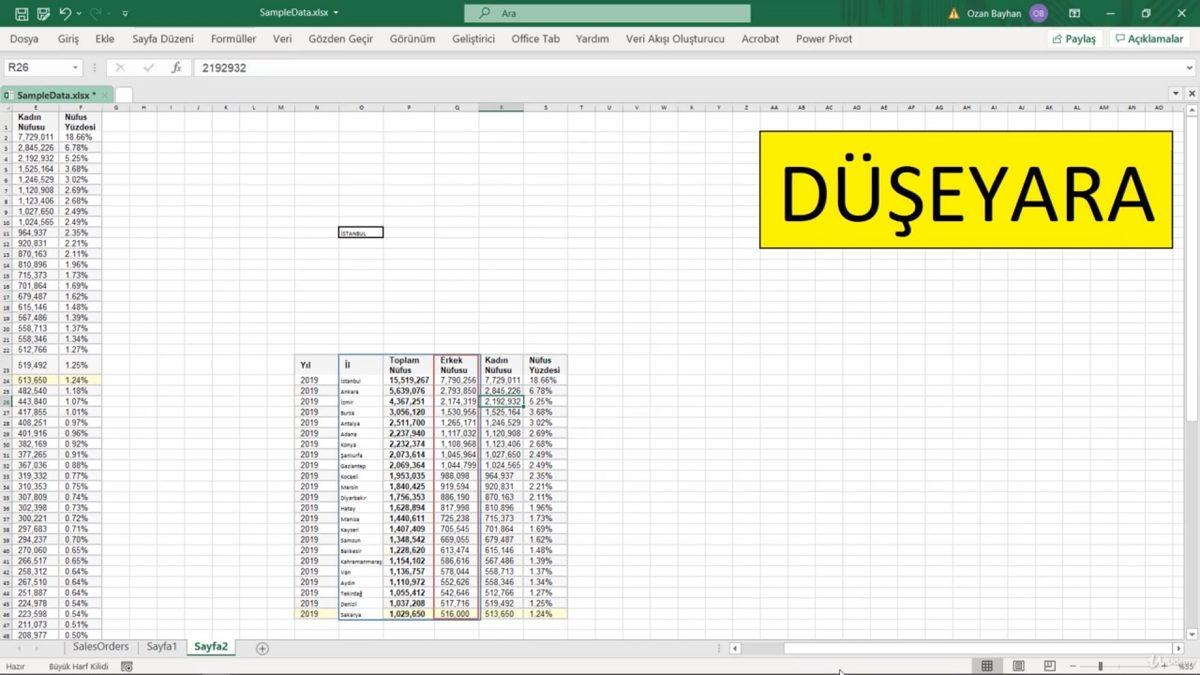Expand the Quick Access Toolbar customize menu
The height and width of the screenshot is (675, 1200).
(125, 13)
